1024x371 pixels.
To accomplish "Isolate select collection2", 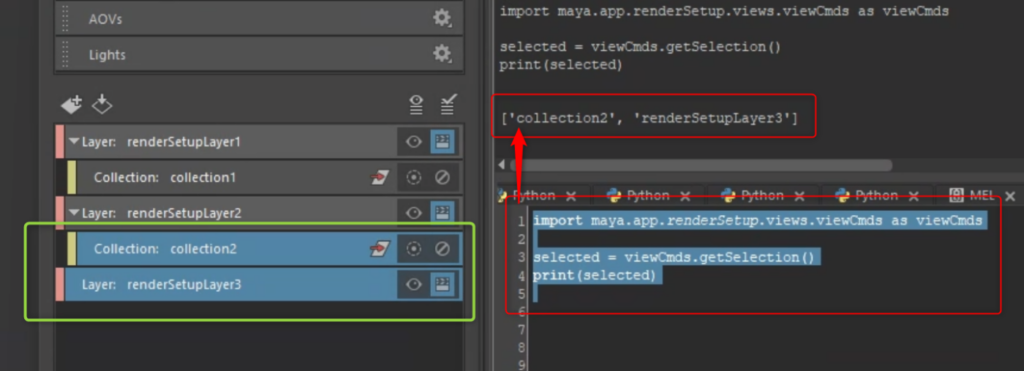I will coord(413,249).
